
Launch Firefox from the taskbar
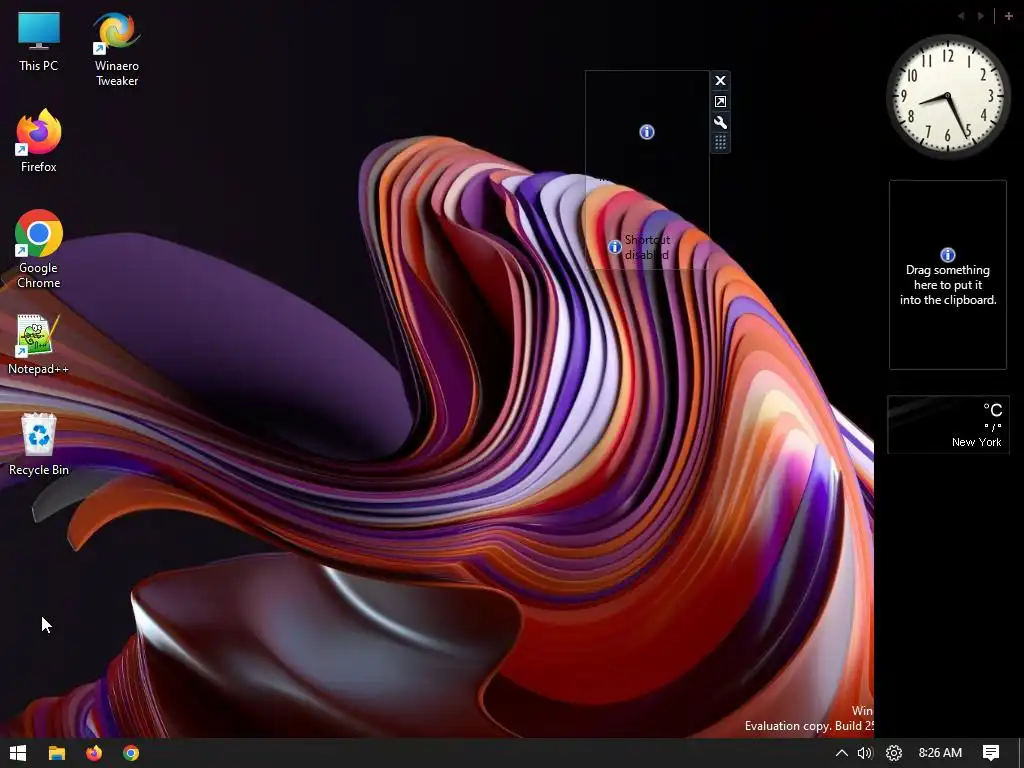tap(94, 753)
